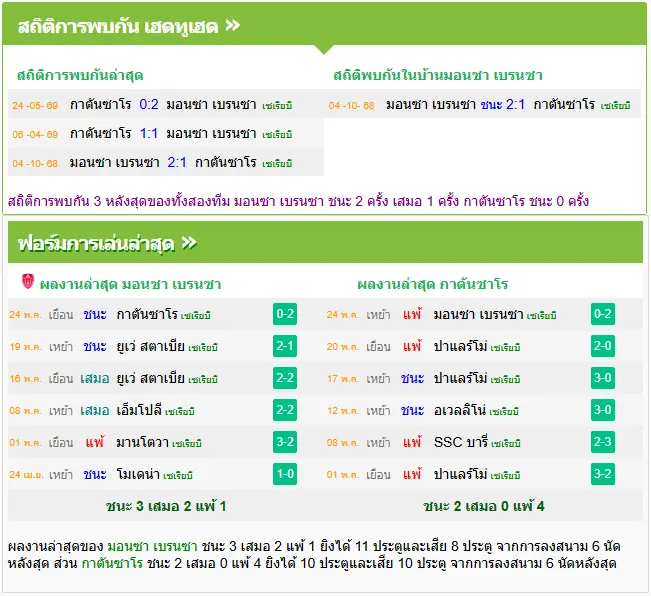Click the 2-2 score badge beside เอ็มโปลี
The width and height of the screenshot is (651, 596).
(x=285, y=410)
